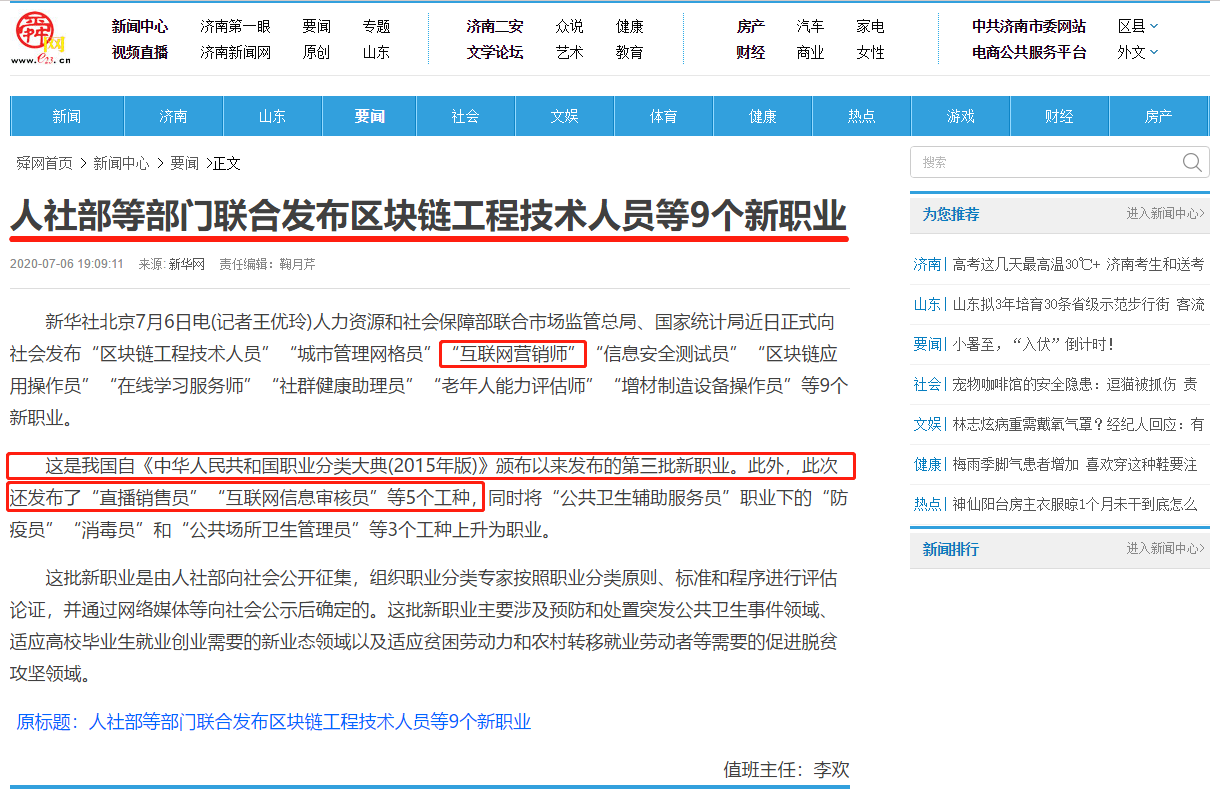Expand the 区县 dropdown
The width and height of the screenshot is (1220, 791).
coord(1138,27)
